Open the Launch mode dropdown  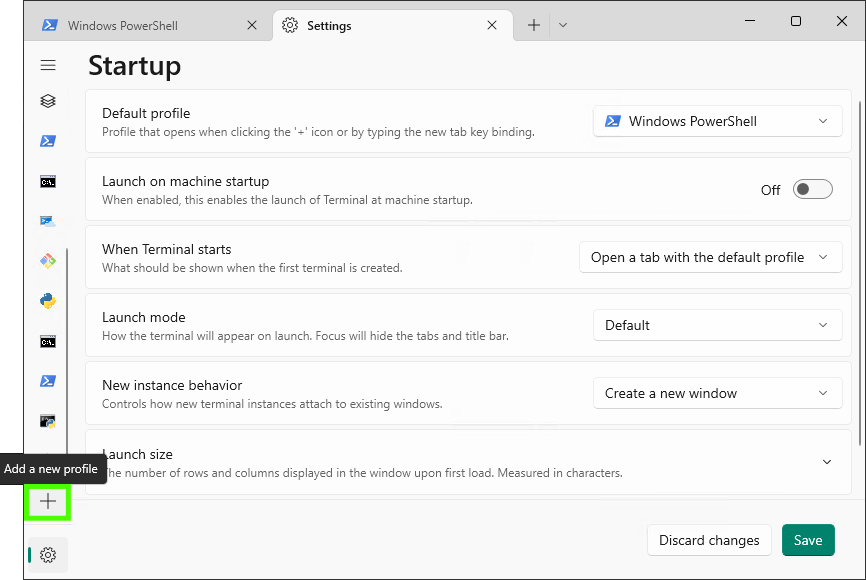click(717, 326)
